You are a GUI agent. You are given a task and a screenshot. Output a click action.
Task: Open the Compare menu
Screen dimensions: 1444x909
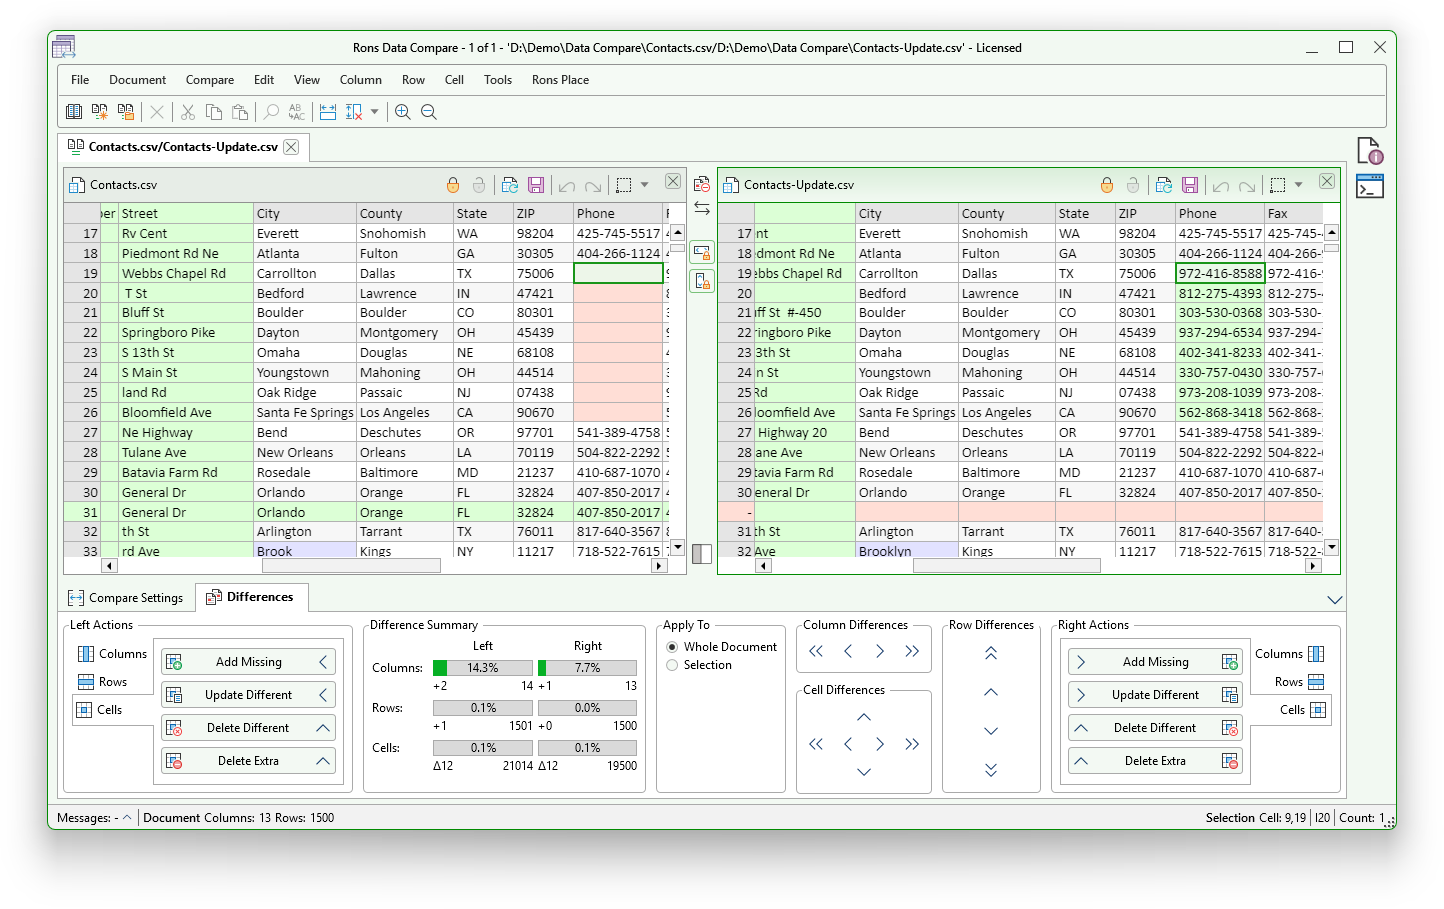click(x=210, y=80)
